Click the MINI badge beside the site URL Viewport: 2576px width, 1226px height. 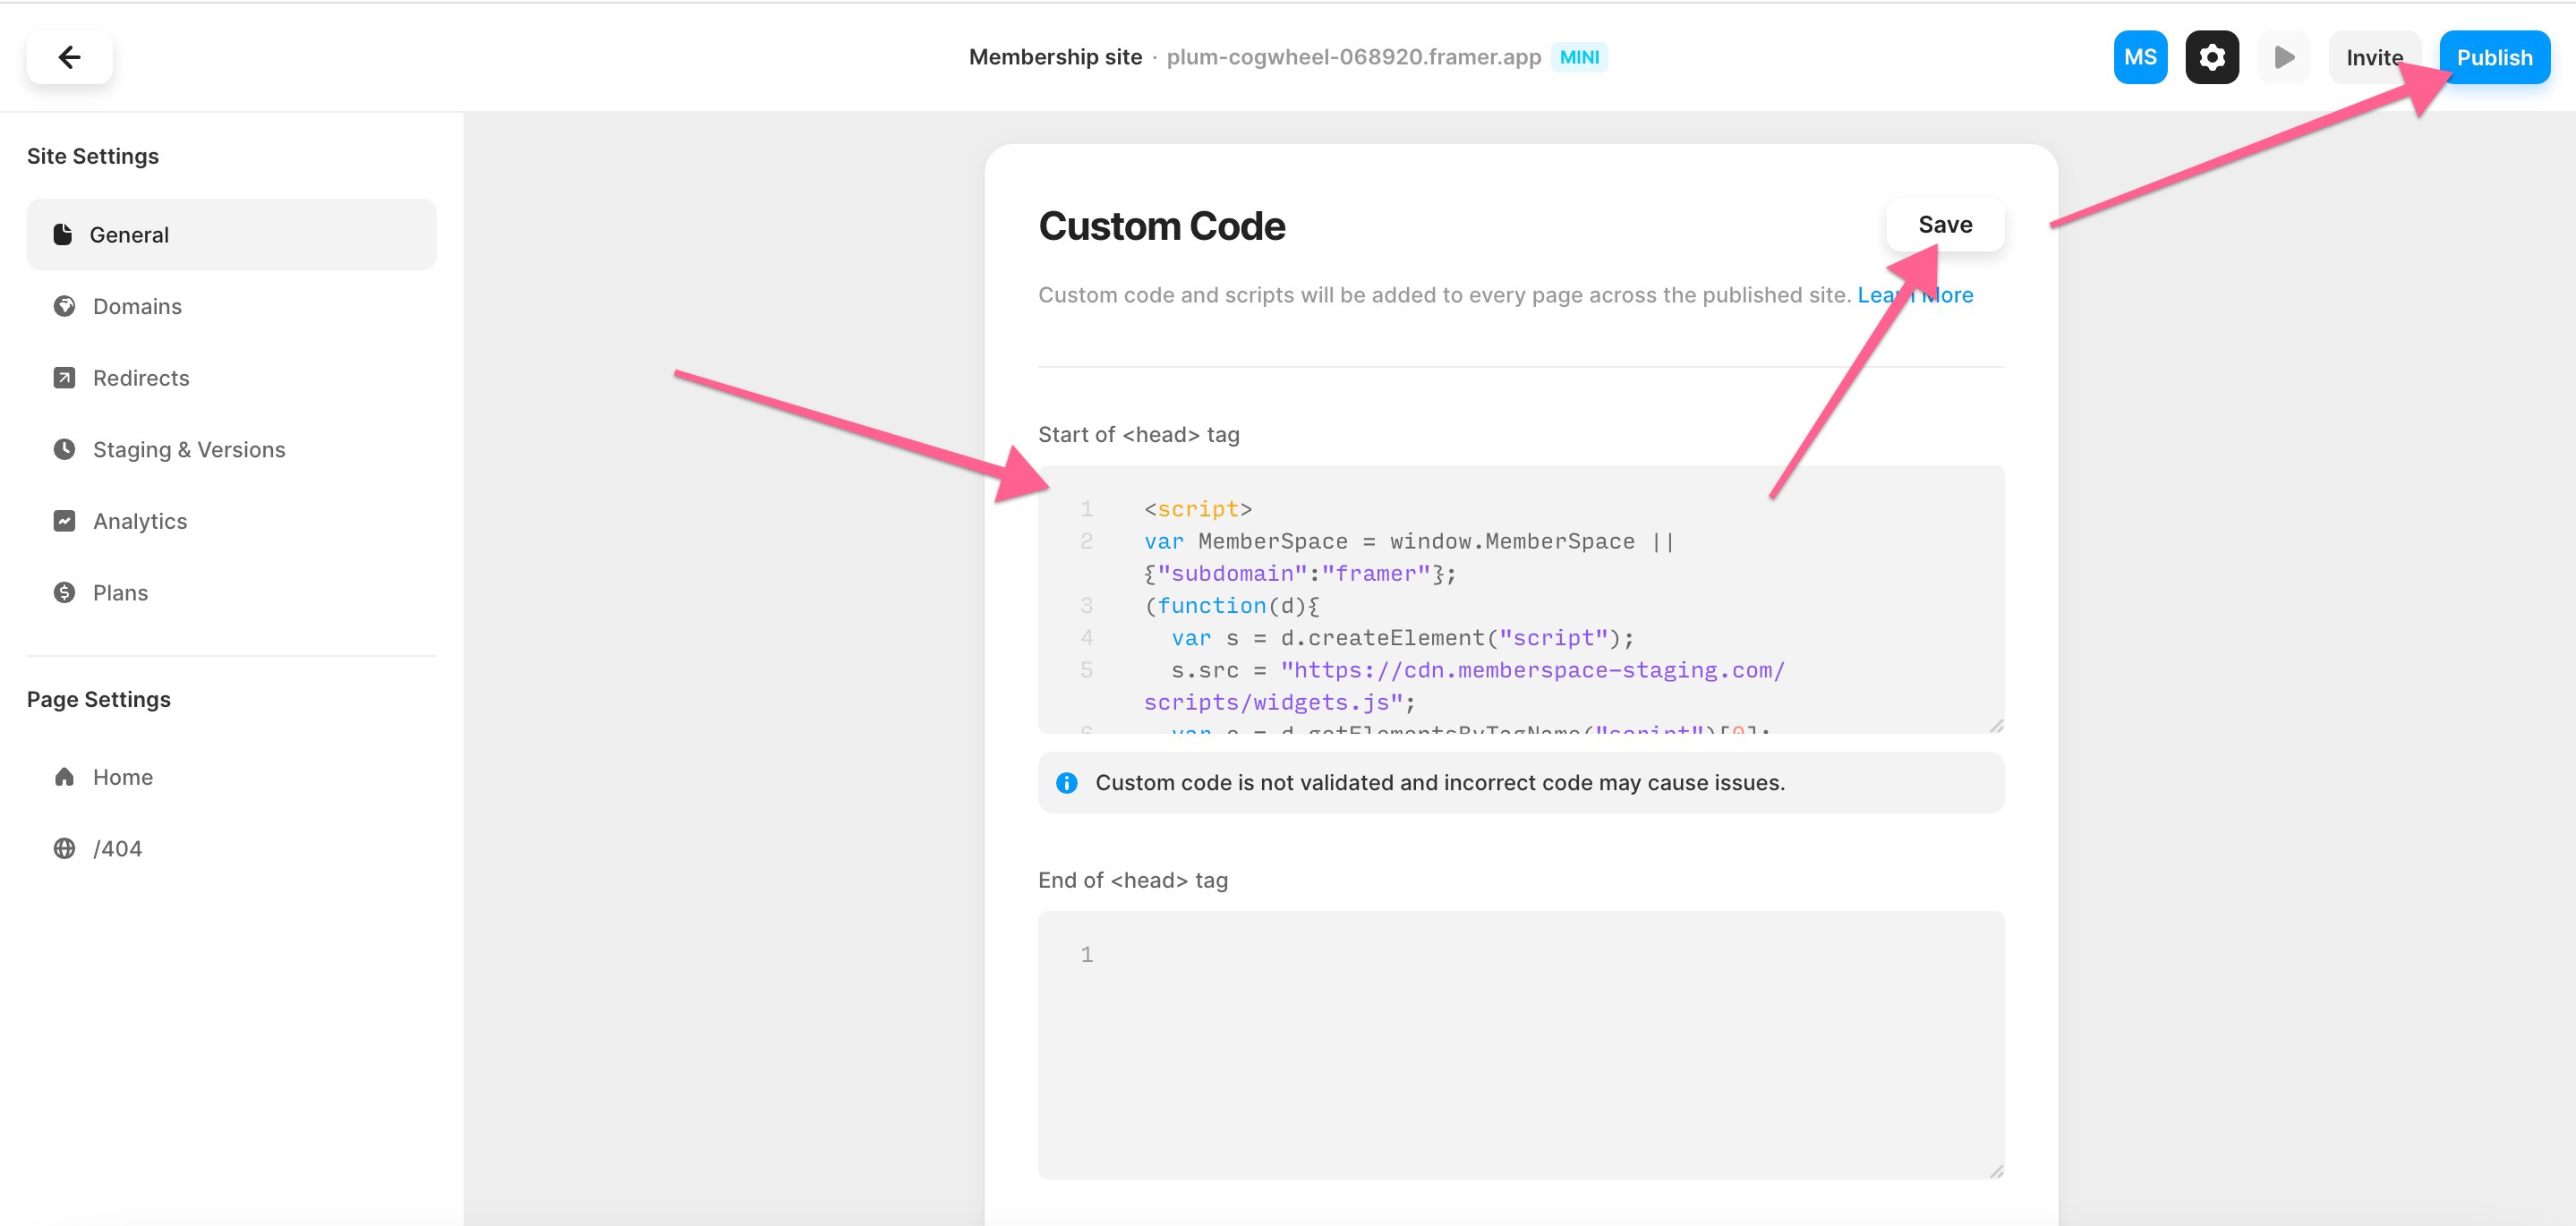coord(1580,57)
